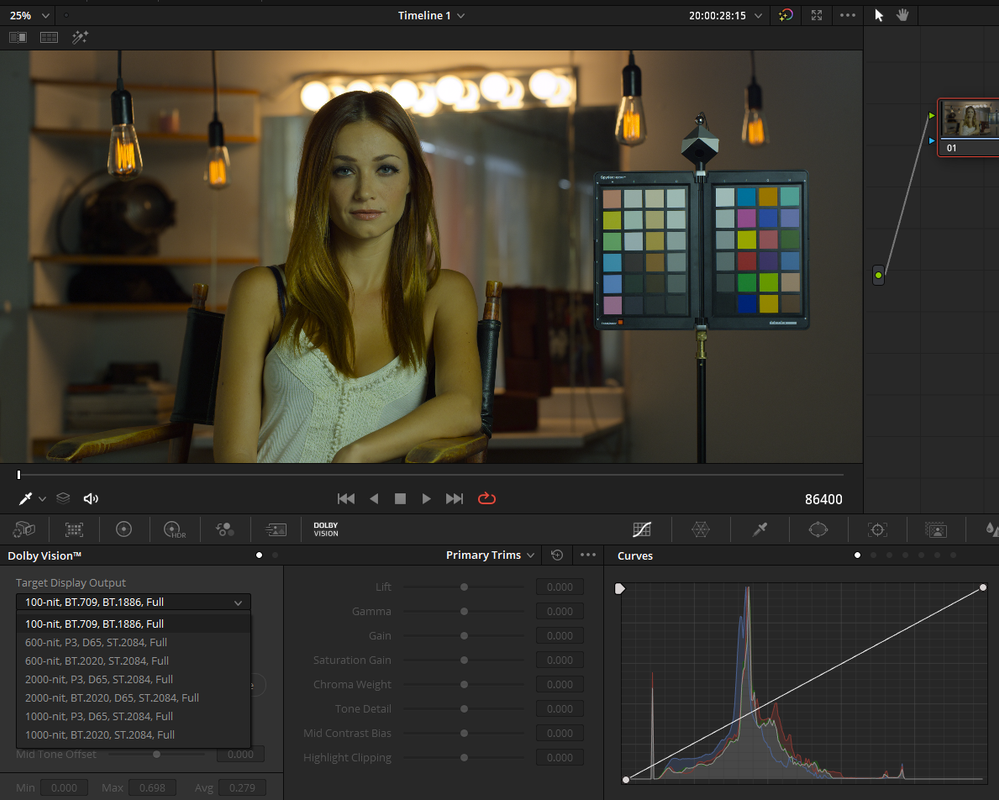The height and width of the screenshot is (800, 999).
Task: Open the Magic Mask palette
Action: pyautogui.click(x=936, y=529)
